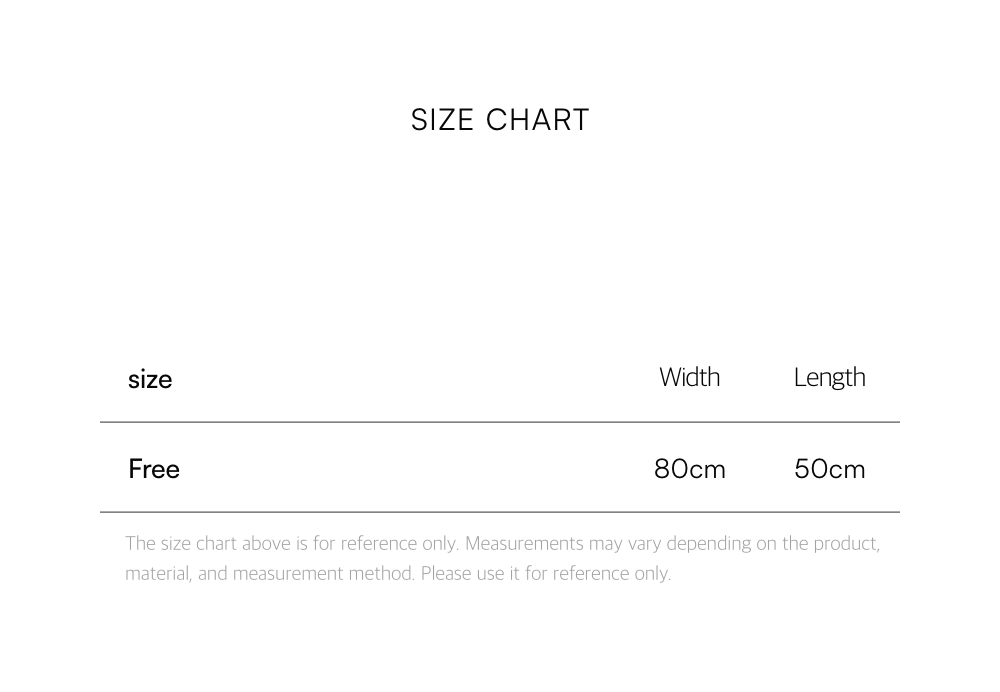This screenshot has width=1000, height=692.
Task: Click the word Measurements in the disclaimer
Action: [524, 543]
